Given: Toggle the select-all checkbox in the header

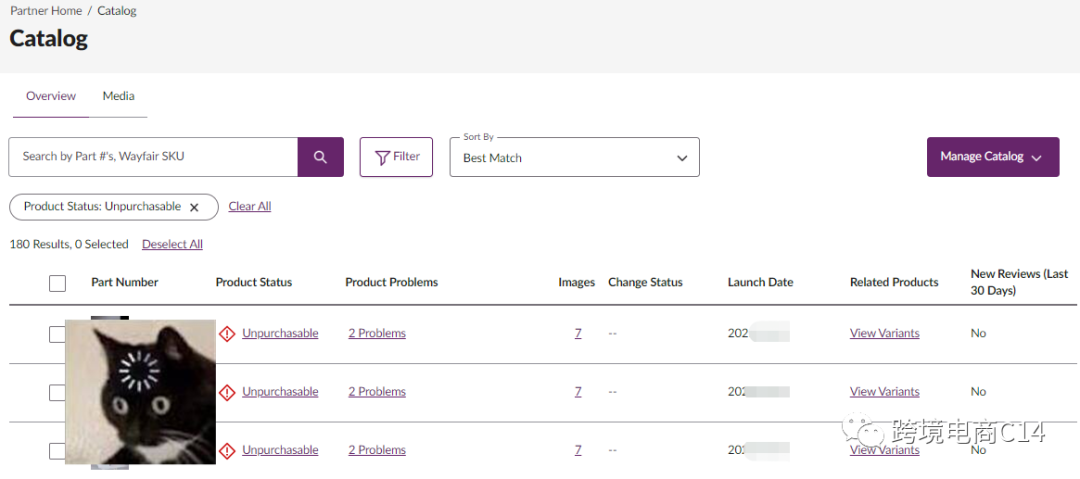Looking at the screenshot, I should pyautogui.click(x=57, y=283).
